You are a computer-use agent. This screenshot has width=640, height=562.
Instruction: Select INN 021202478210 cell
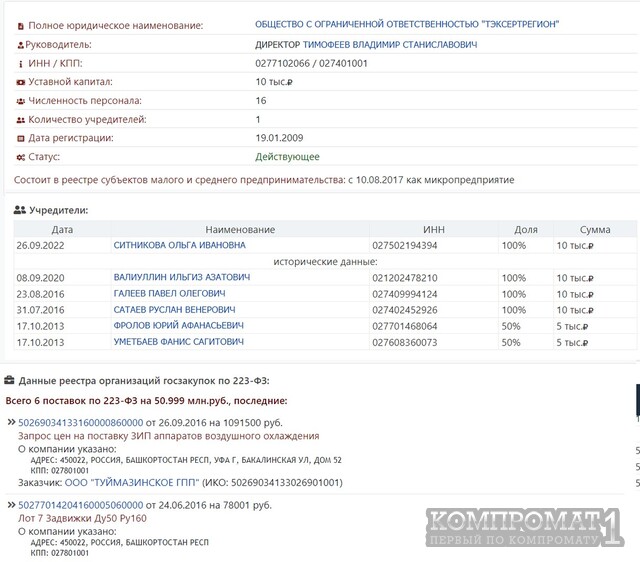point(404,278)
